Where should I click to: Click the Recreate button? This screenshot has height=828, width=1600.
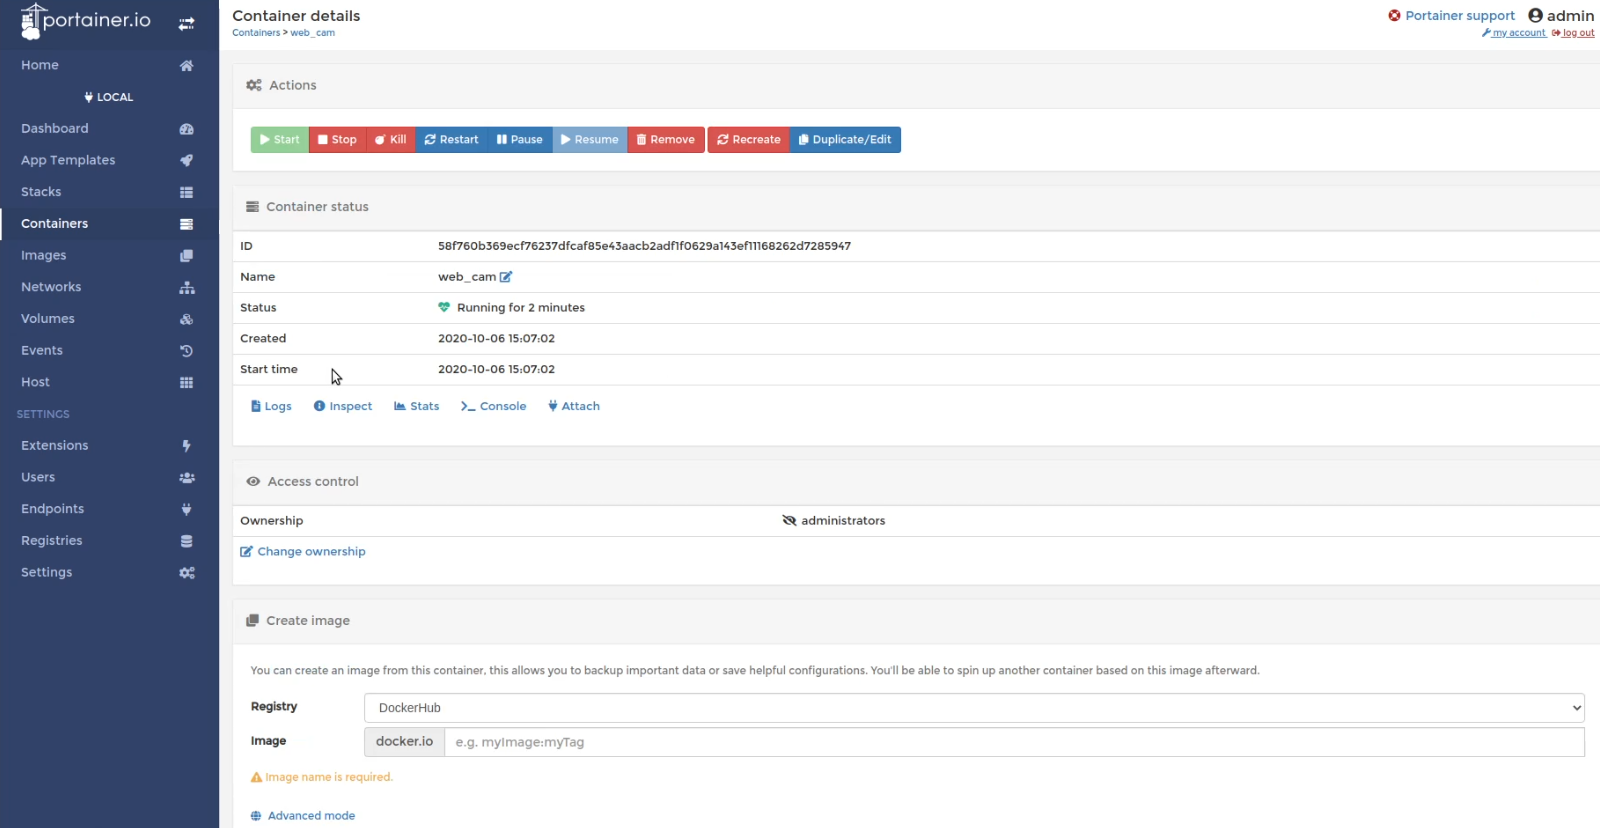click(x=749, y=140)
